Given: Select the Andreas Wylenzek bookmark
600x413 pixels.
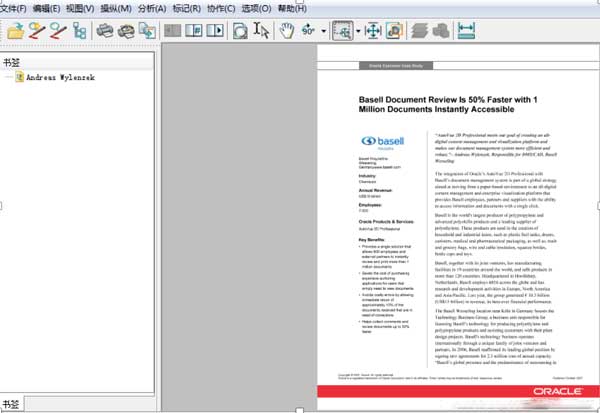Looking at the screenshot, I should tap(60, 77).
